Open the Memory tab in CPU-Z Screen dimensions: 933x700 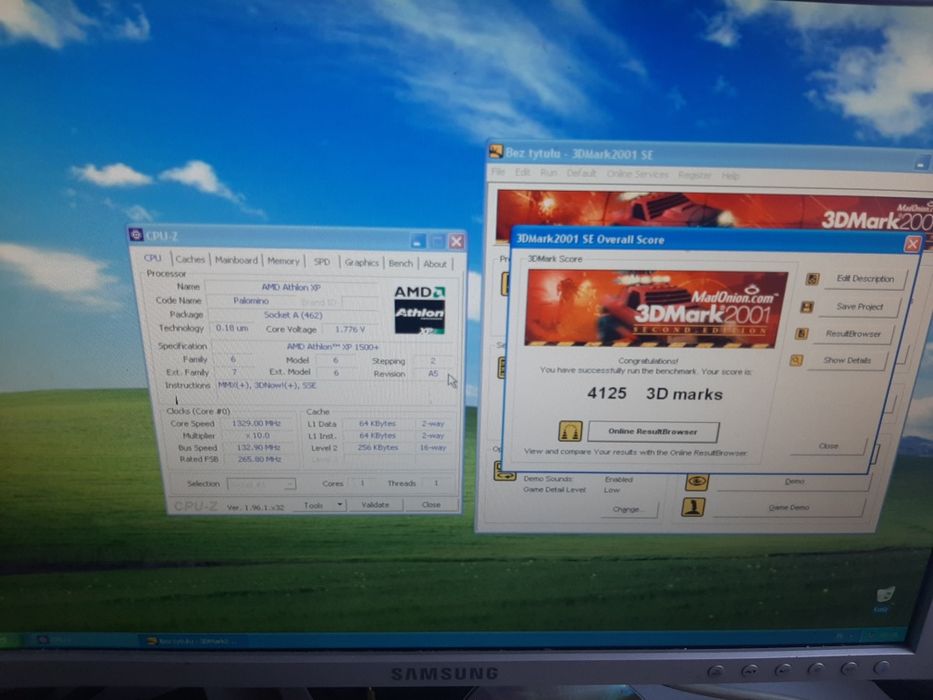coord(283,261)
